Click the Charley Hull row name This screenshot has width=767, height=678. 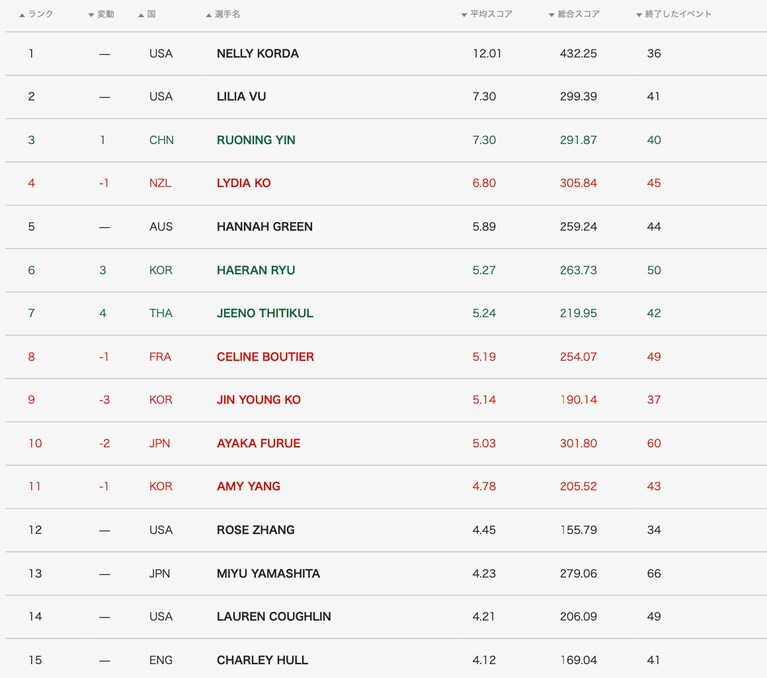(262, 660)
